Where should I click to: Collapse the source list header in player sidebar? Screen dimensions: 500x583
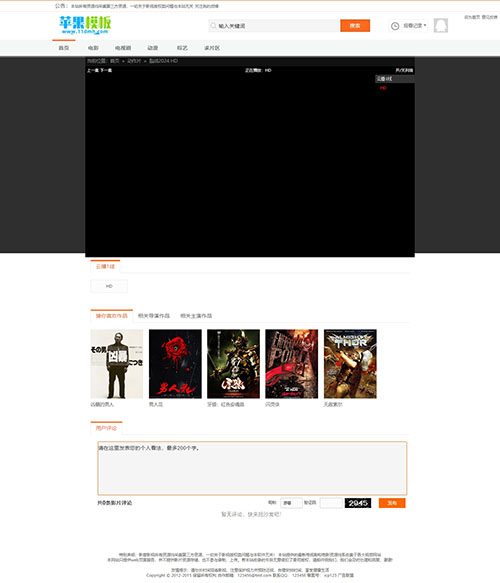394,79
